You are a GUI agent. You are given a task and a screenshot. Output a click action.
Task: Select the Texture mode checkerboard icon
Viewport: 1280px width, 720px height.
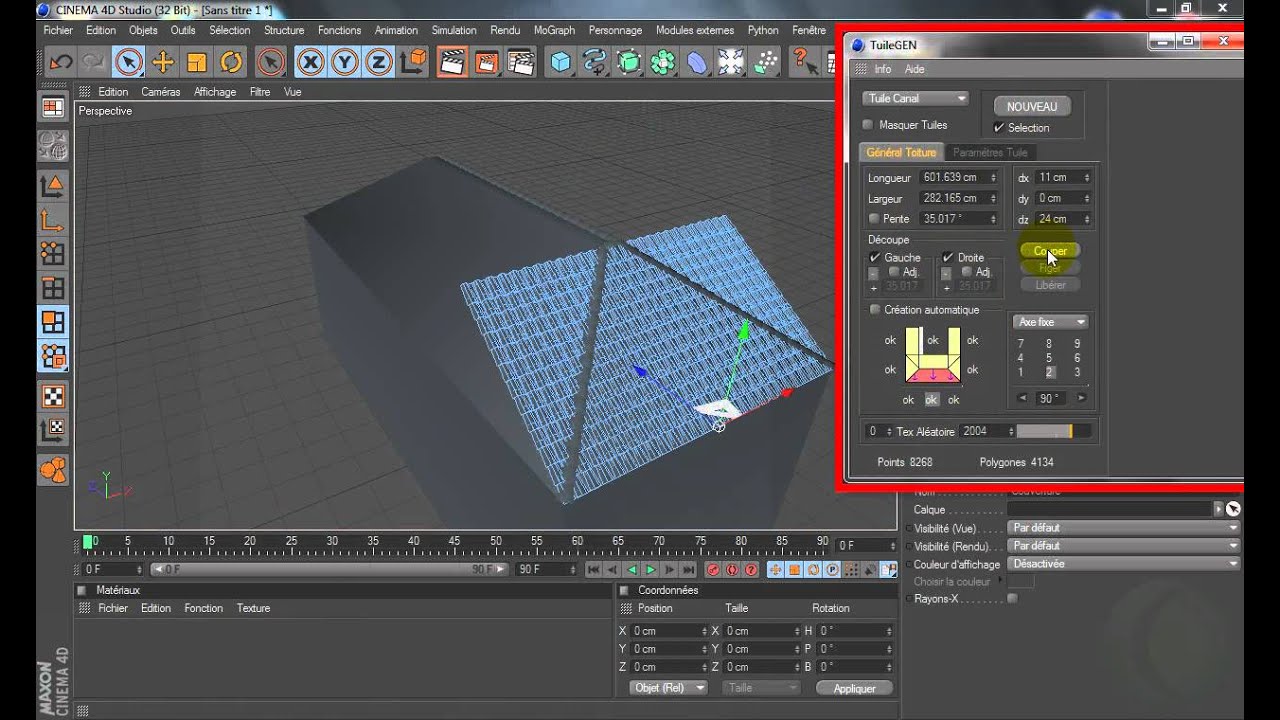click(x=53, y=397)
